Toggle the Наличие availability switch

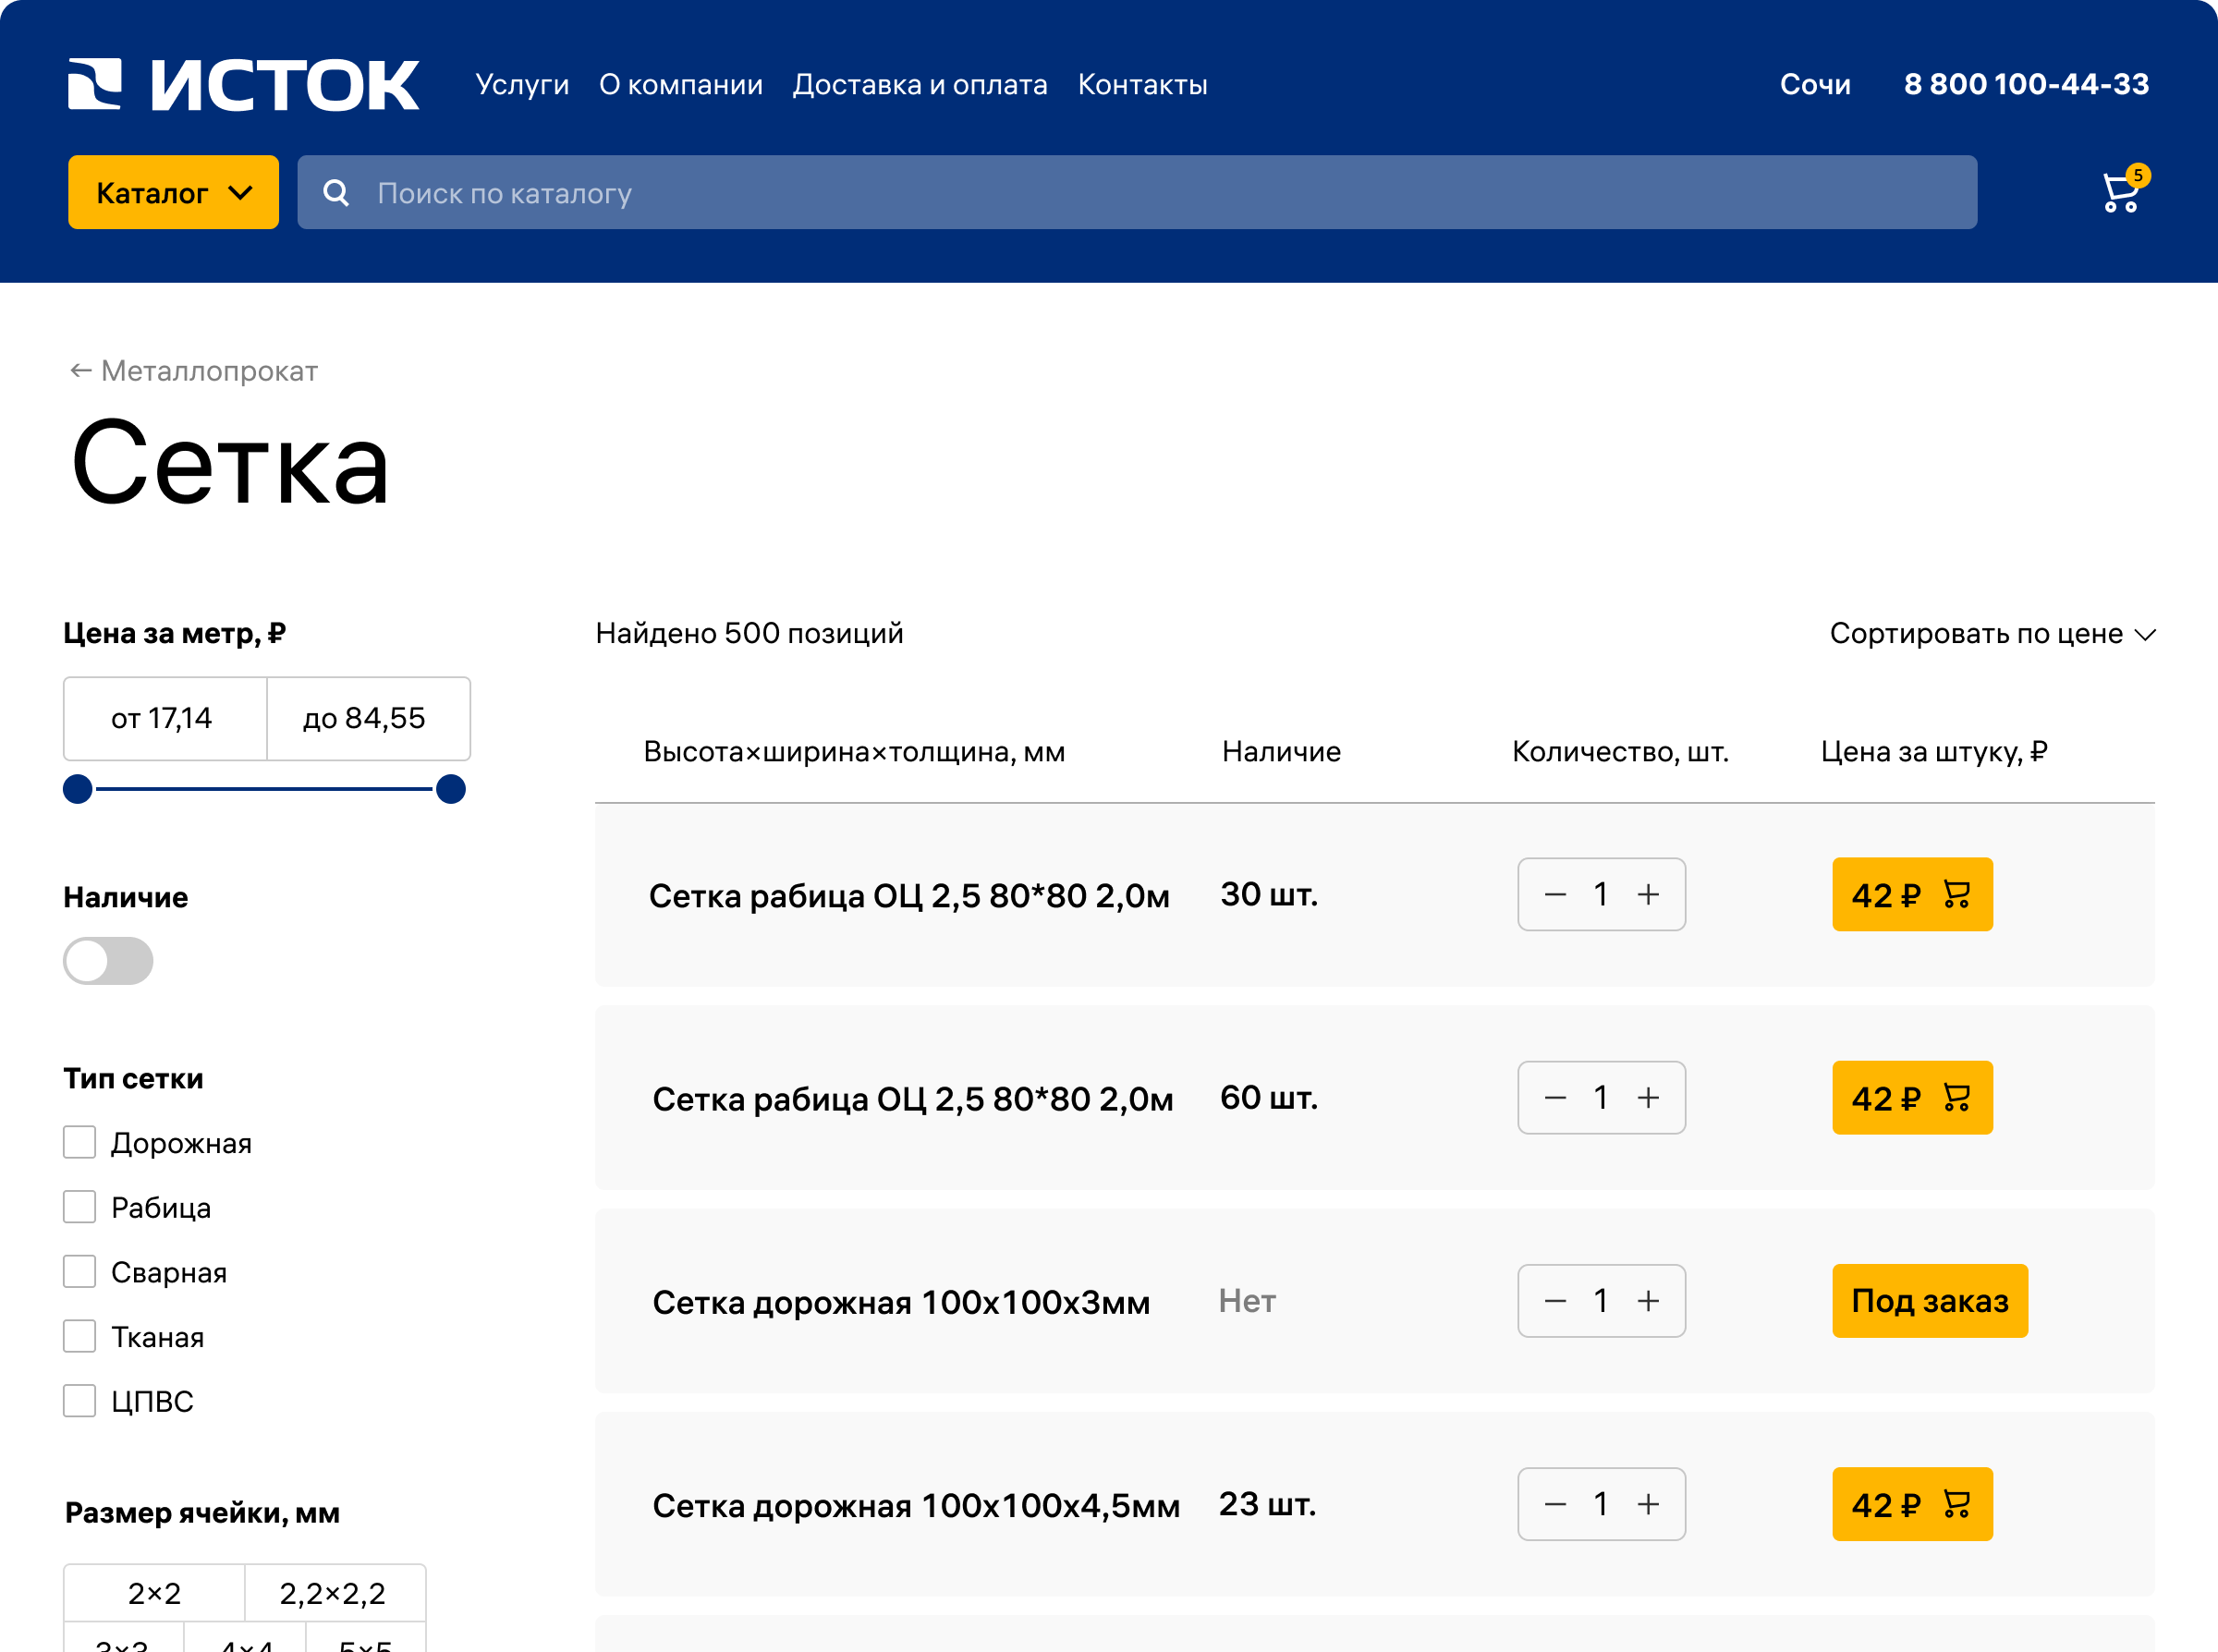click(108, 961)
